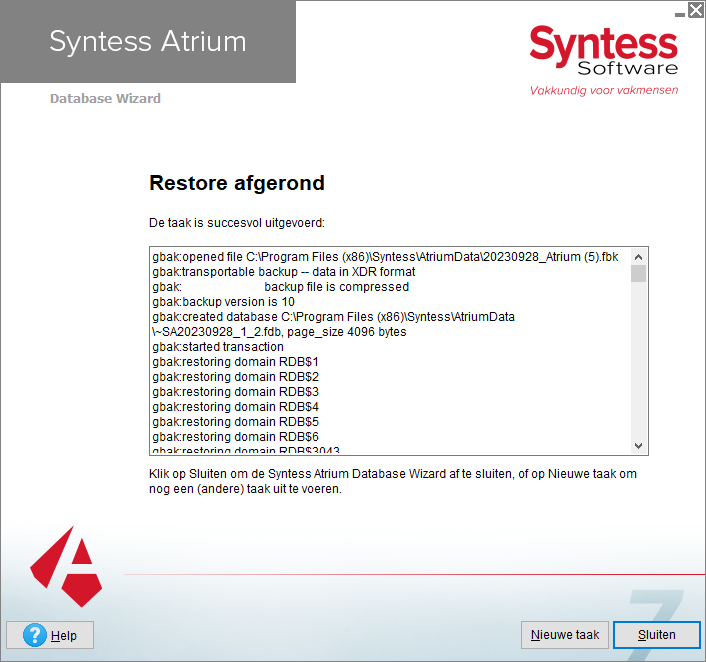Click the log scrollbar down arrow
This screenshot has height=662, width=706.
point(638,445)
